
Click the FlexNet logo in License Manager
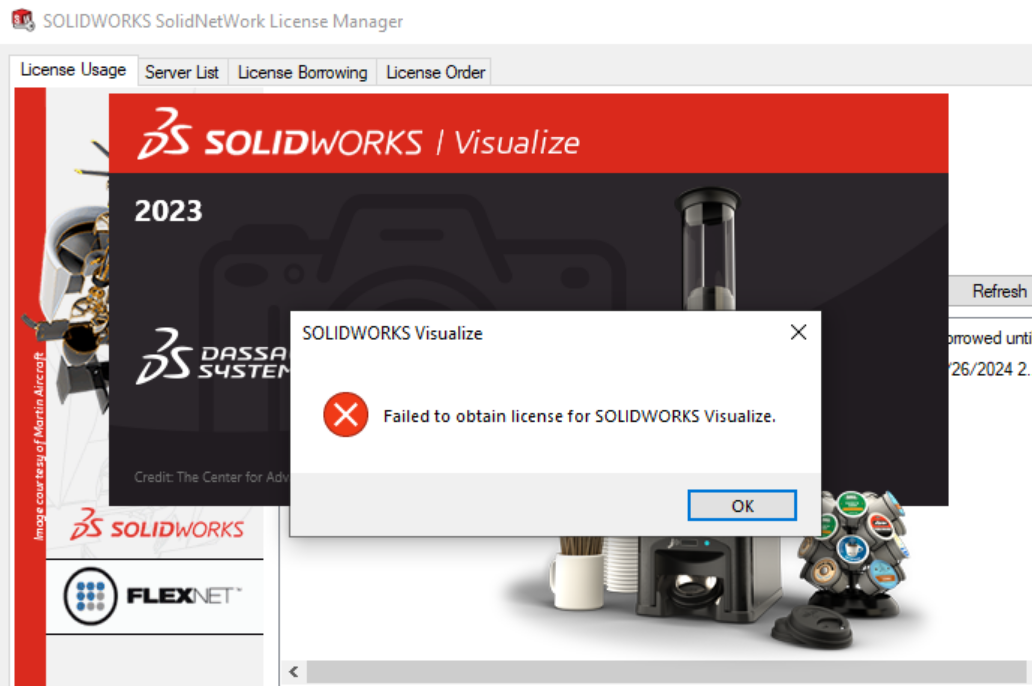pos(153,596)
